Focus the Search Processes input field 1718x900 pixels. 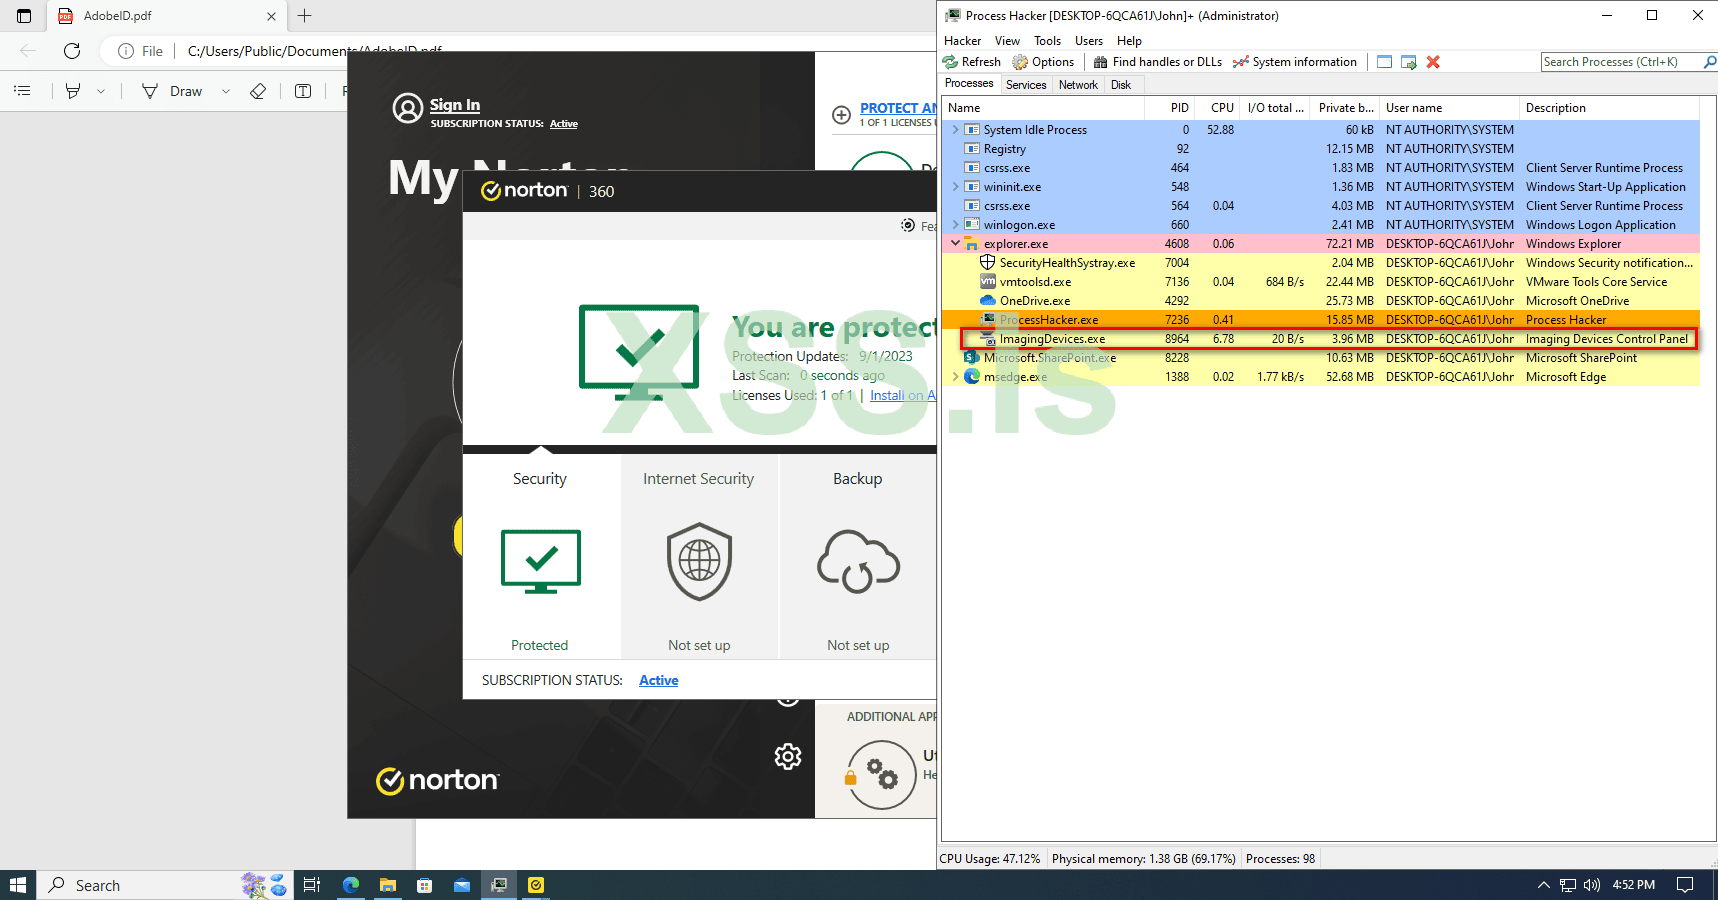[x=1620, y=62]
